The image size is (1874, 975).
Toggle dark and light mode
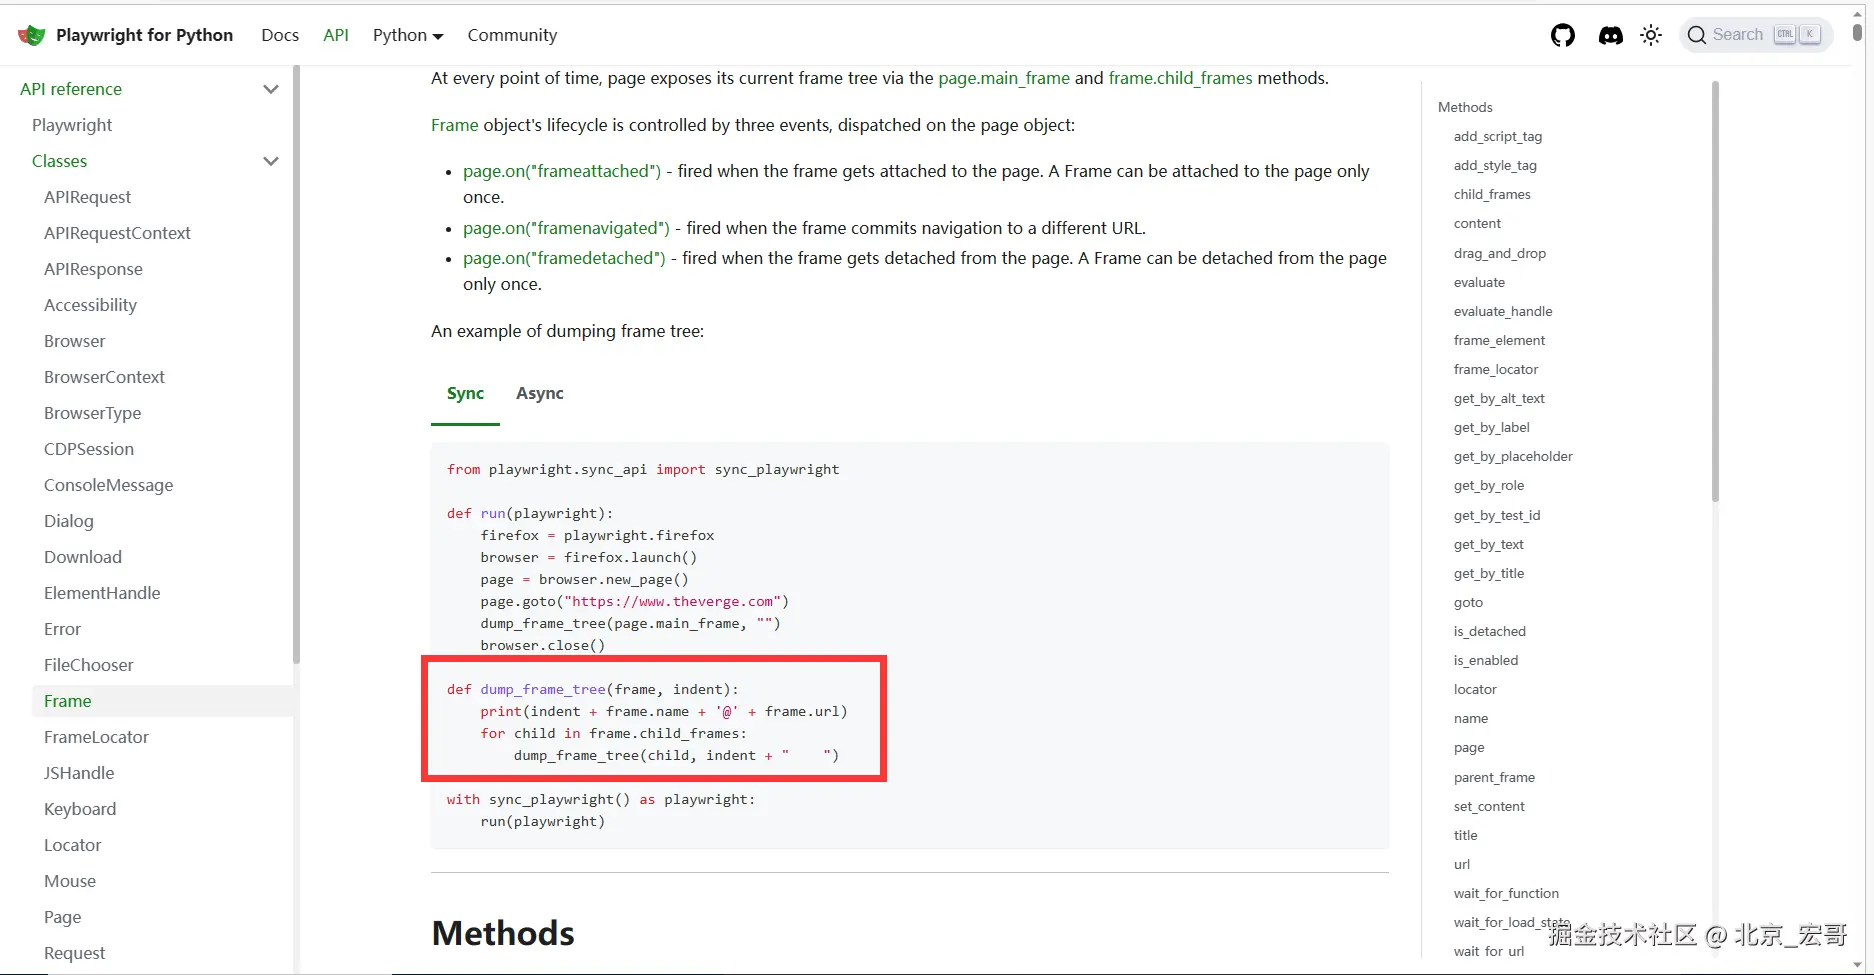(x=1651, y=35)
